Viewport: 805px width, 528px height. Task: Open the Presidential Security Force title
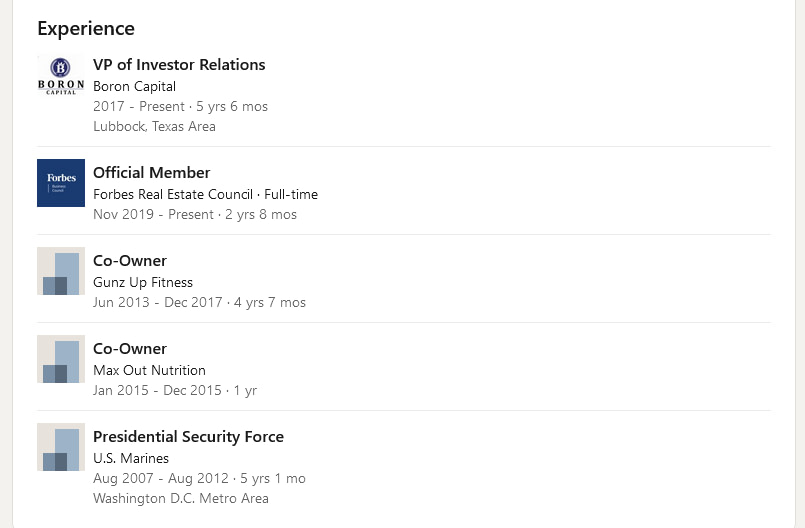click(188, 437)
